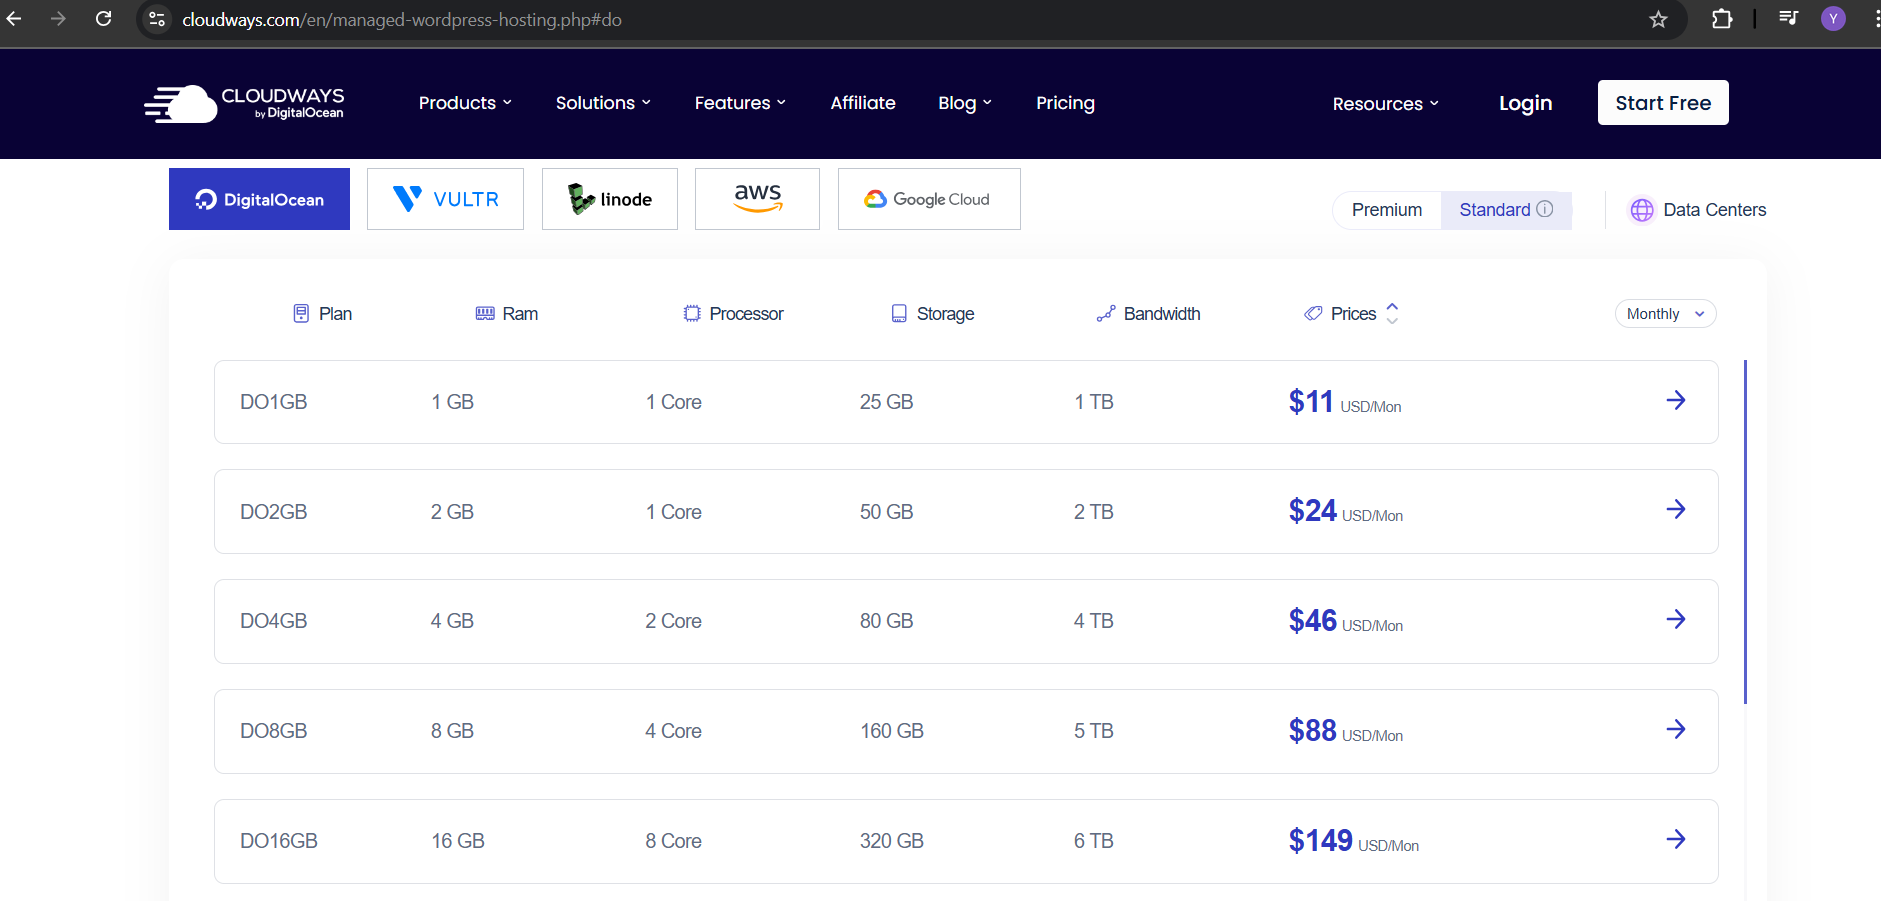Select the AWS provider tab

point(757,199)
